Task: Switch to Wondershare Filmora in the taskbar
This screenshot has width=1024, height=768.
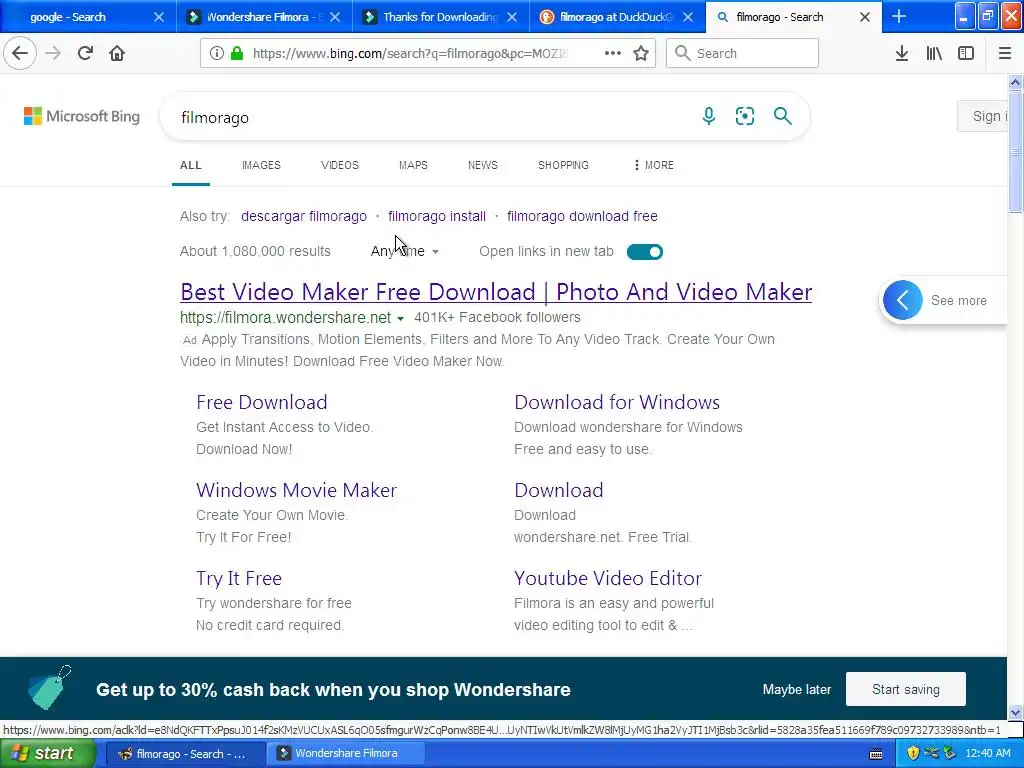Action: coord(346,753)
